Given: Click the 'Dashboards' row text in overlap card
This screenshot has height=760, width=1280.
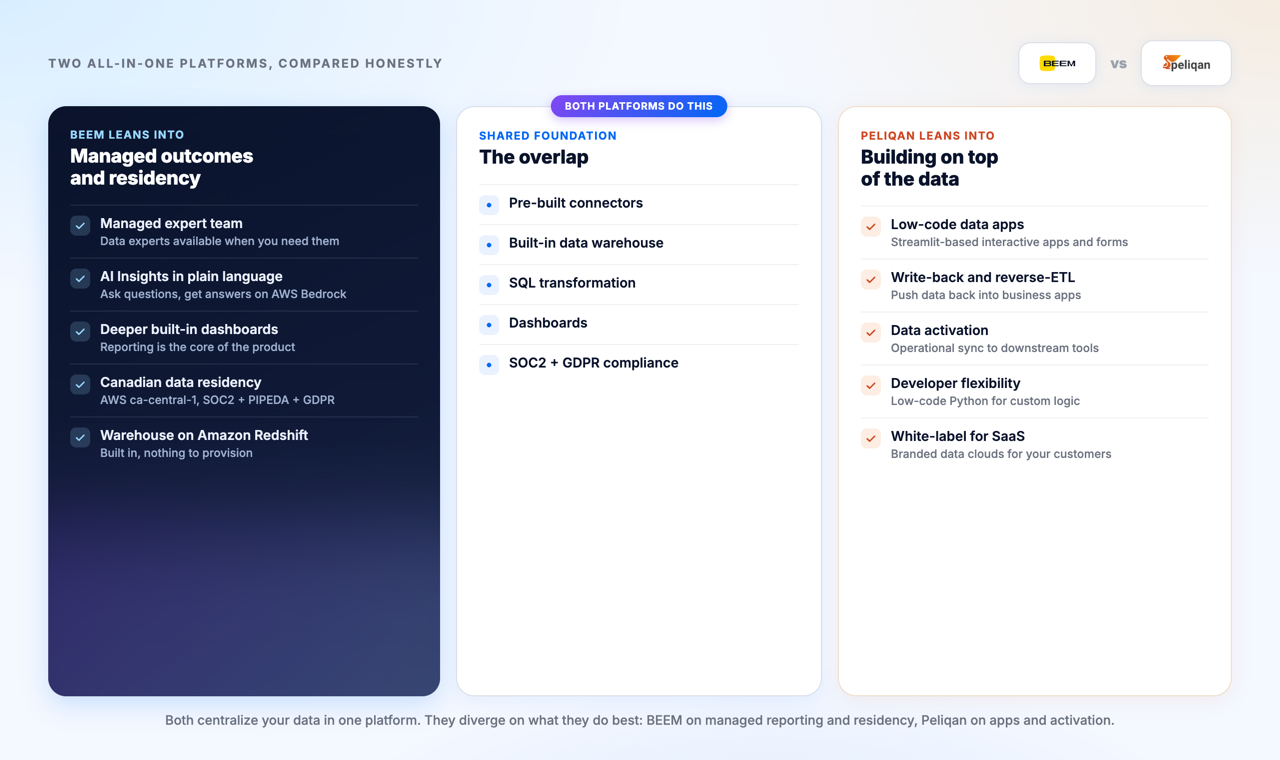Looking at the screenshot, I should tap(548, 323).
